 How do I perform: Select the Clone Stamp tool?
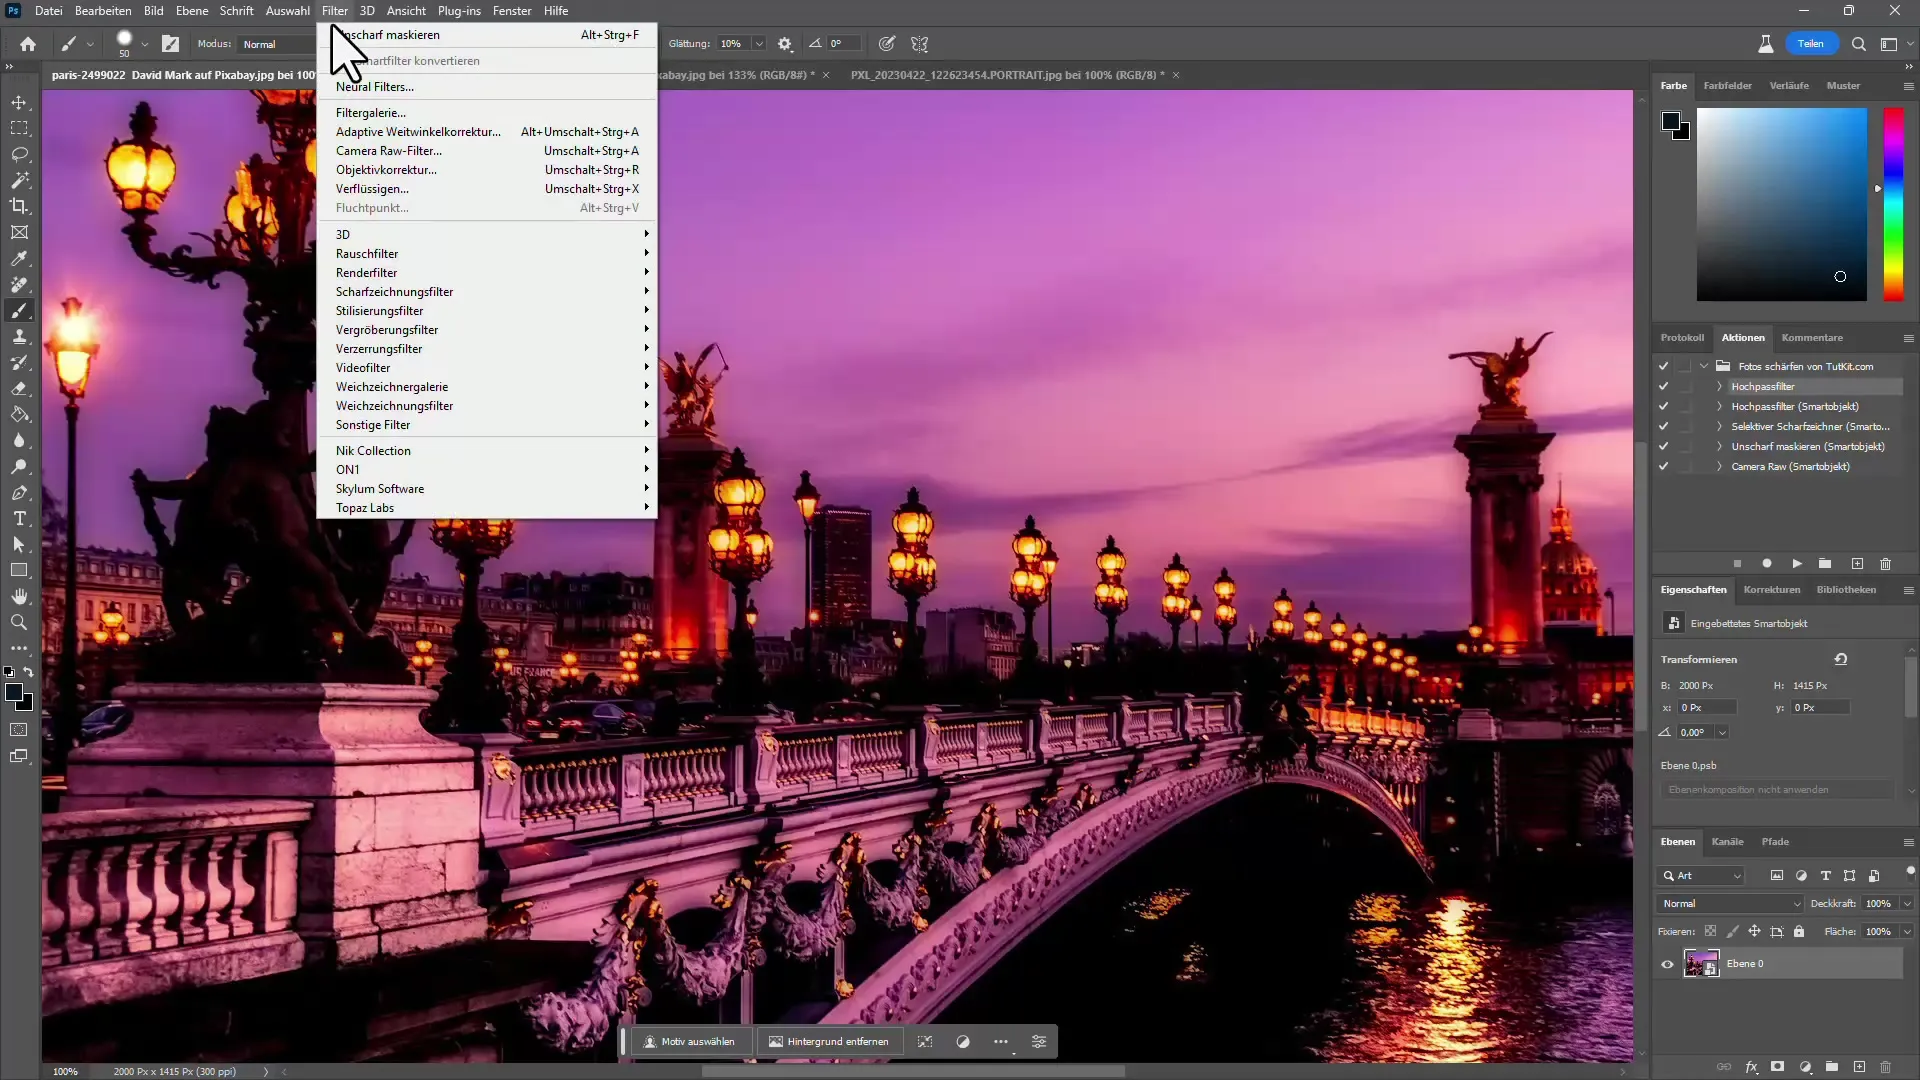(x=19, y=337)
